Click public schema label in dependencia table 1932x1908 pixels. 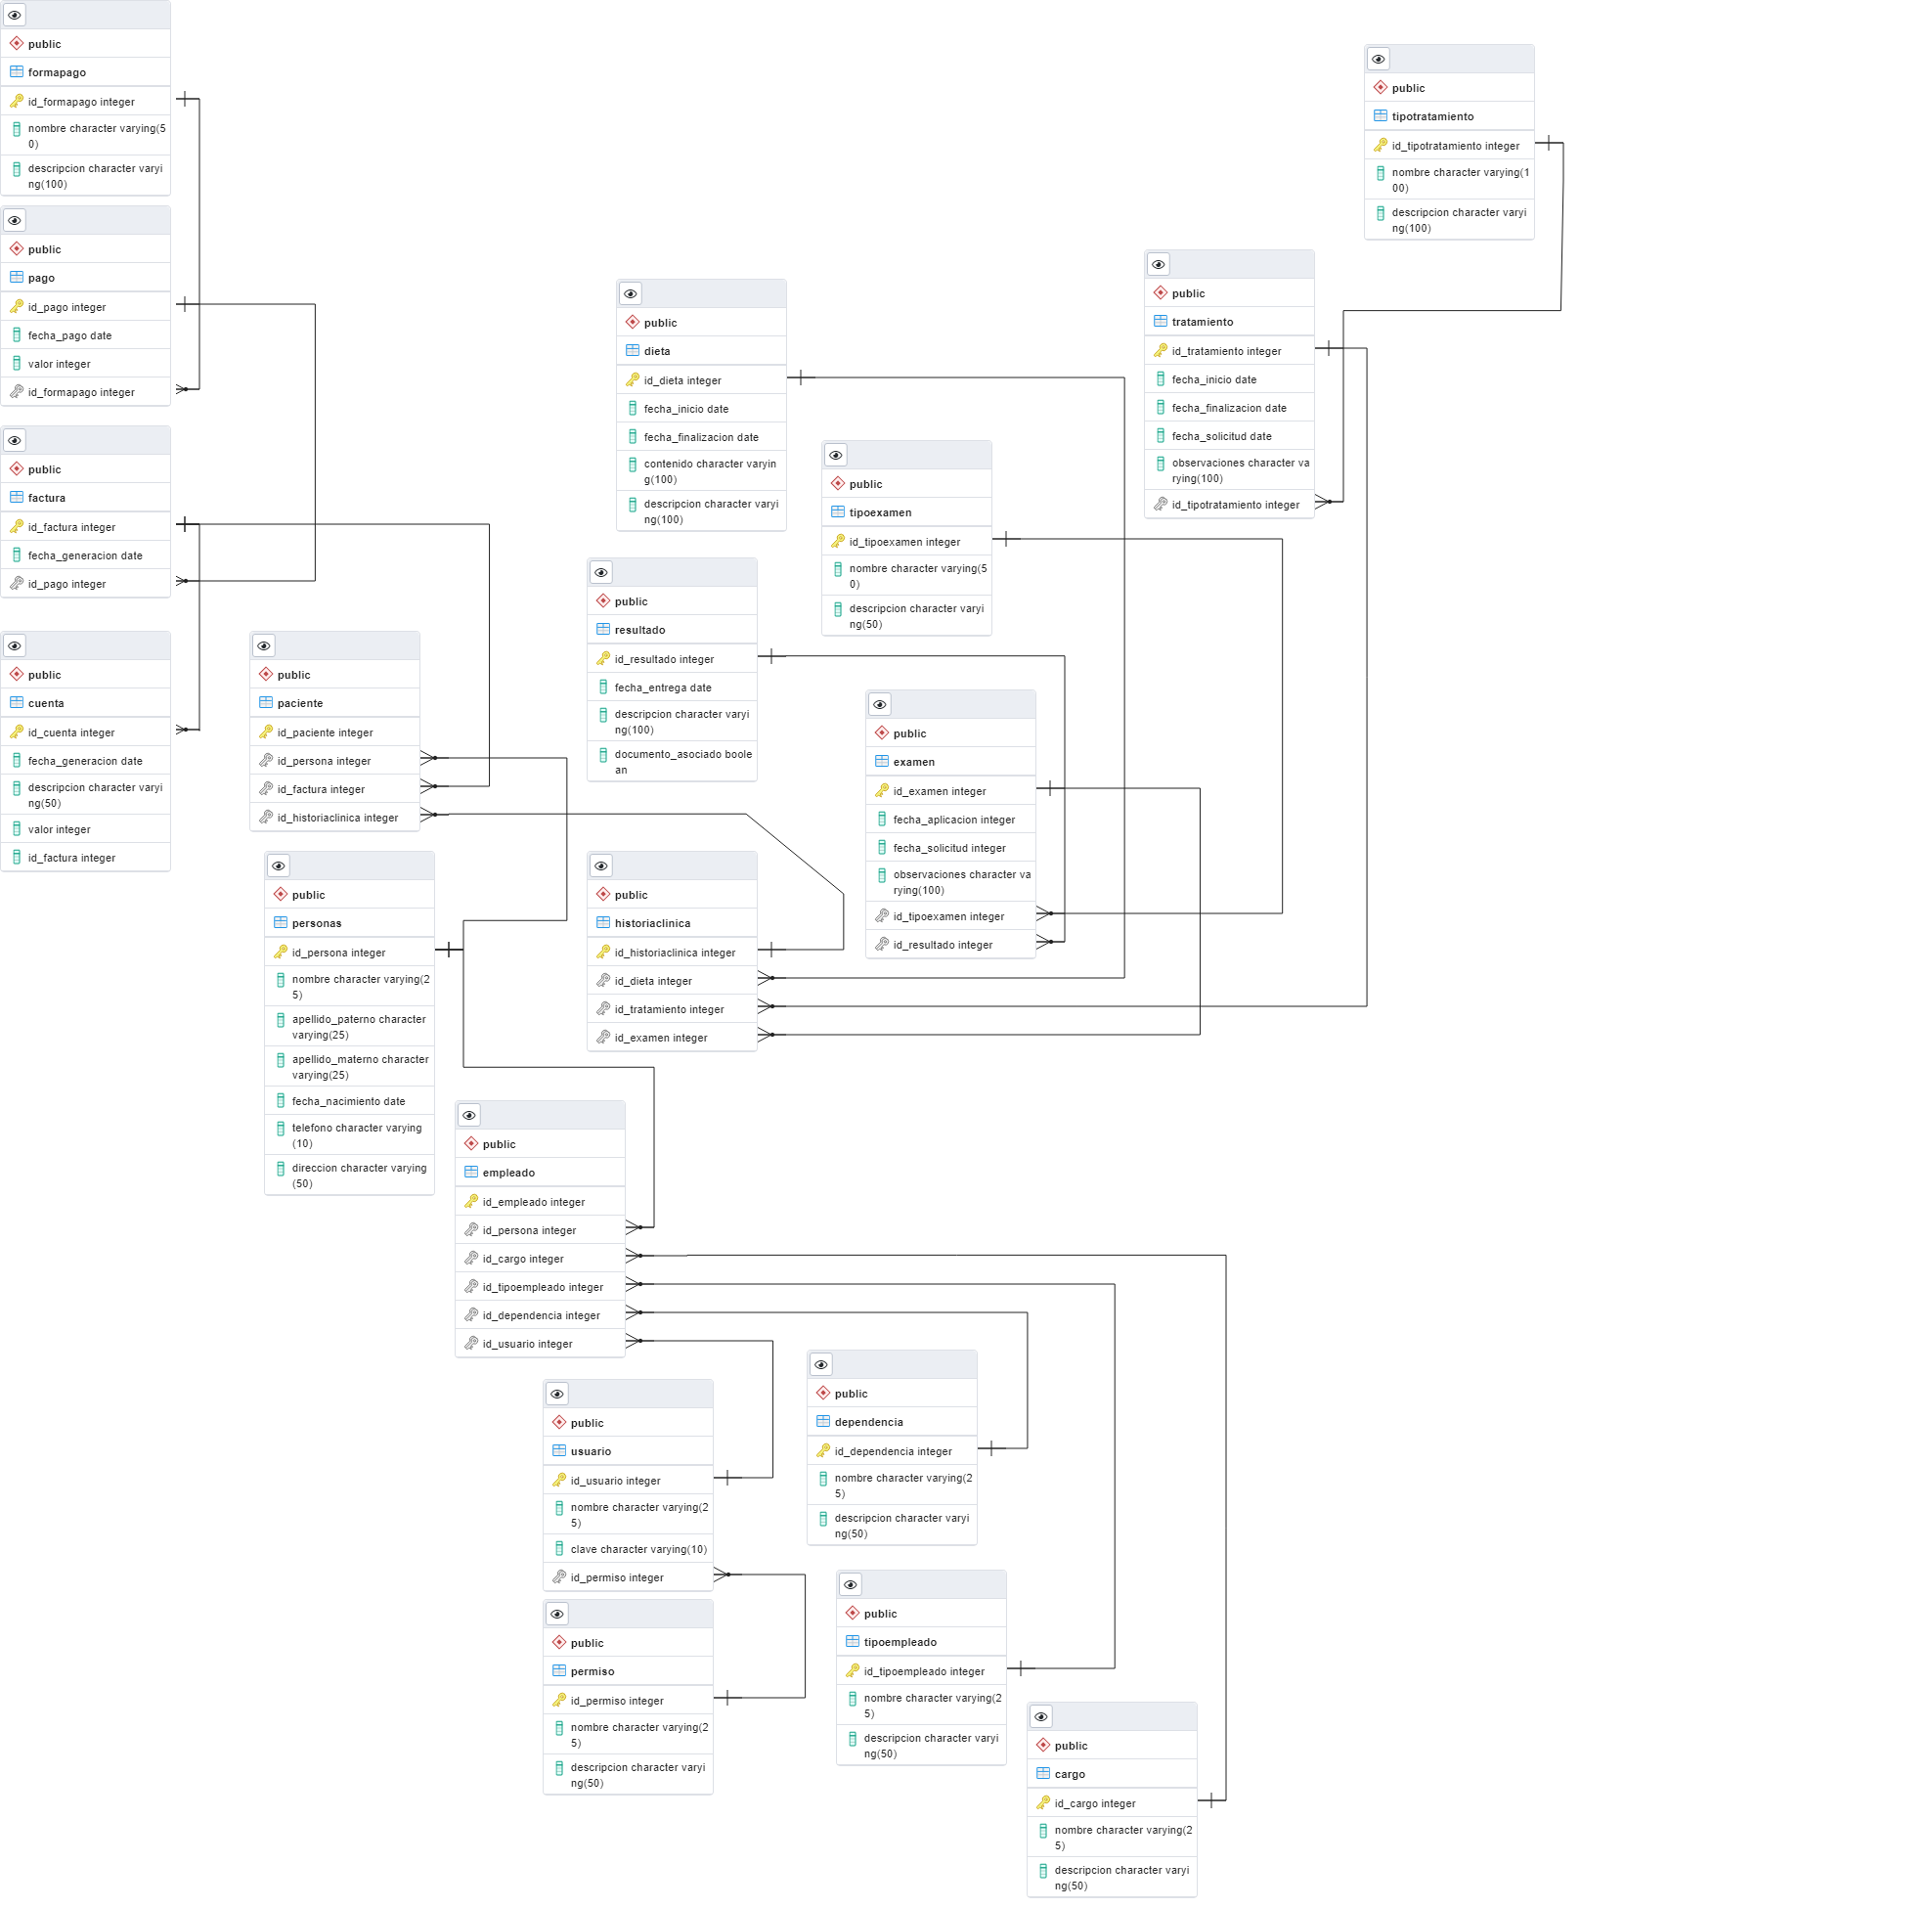coord(851,1393)
